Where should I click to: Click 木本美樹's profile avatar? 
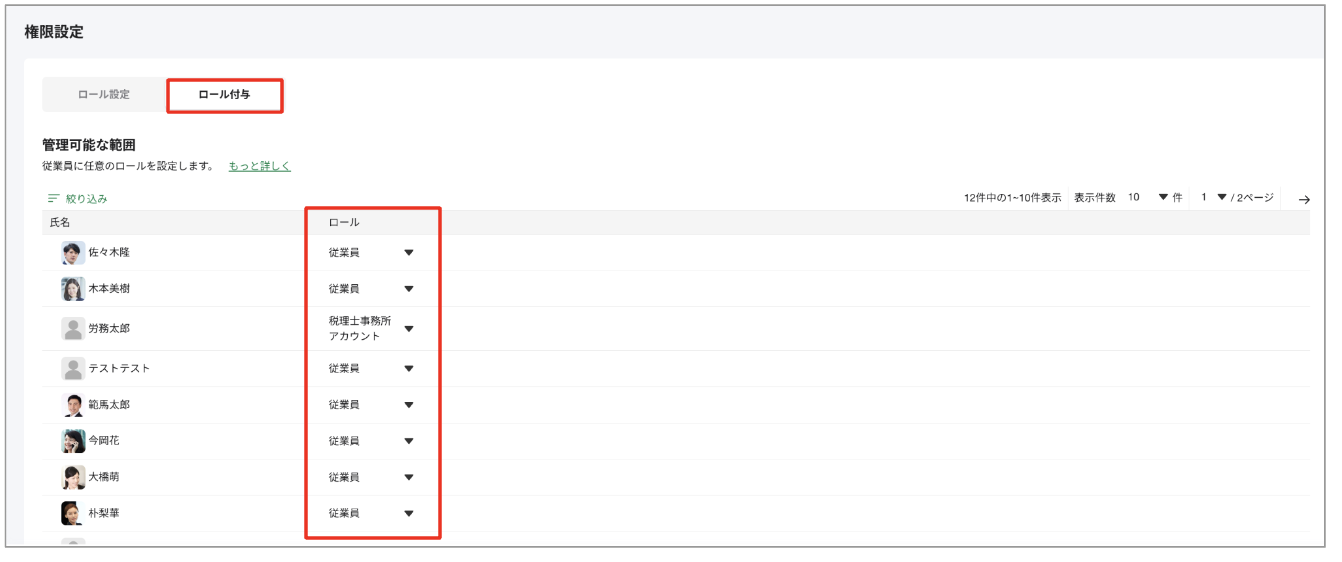(70, 289)
